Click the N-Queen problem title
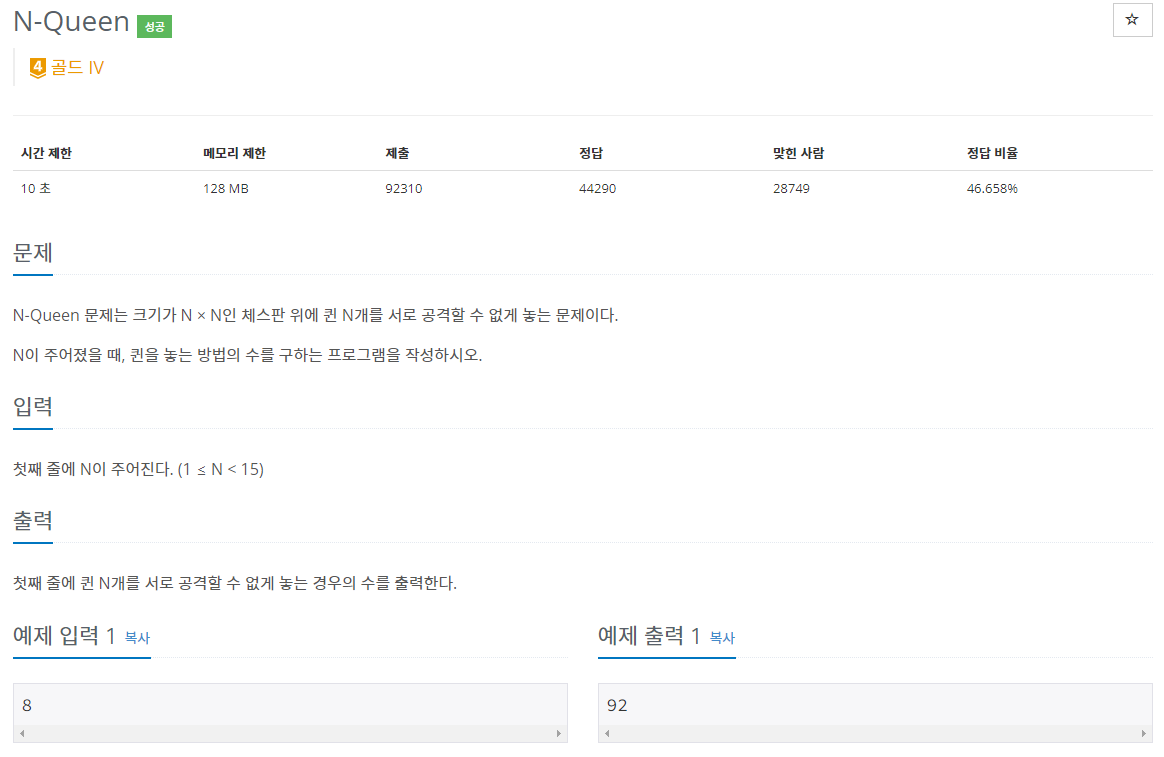 pyautogui.click(x=71, y=22)
